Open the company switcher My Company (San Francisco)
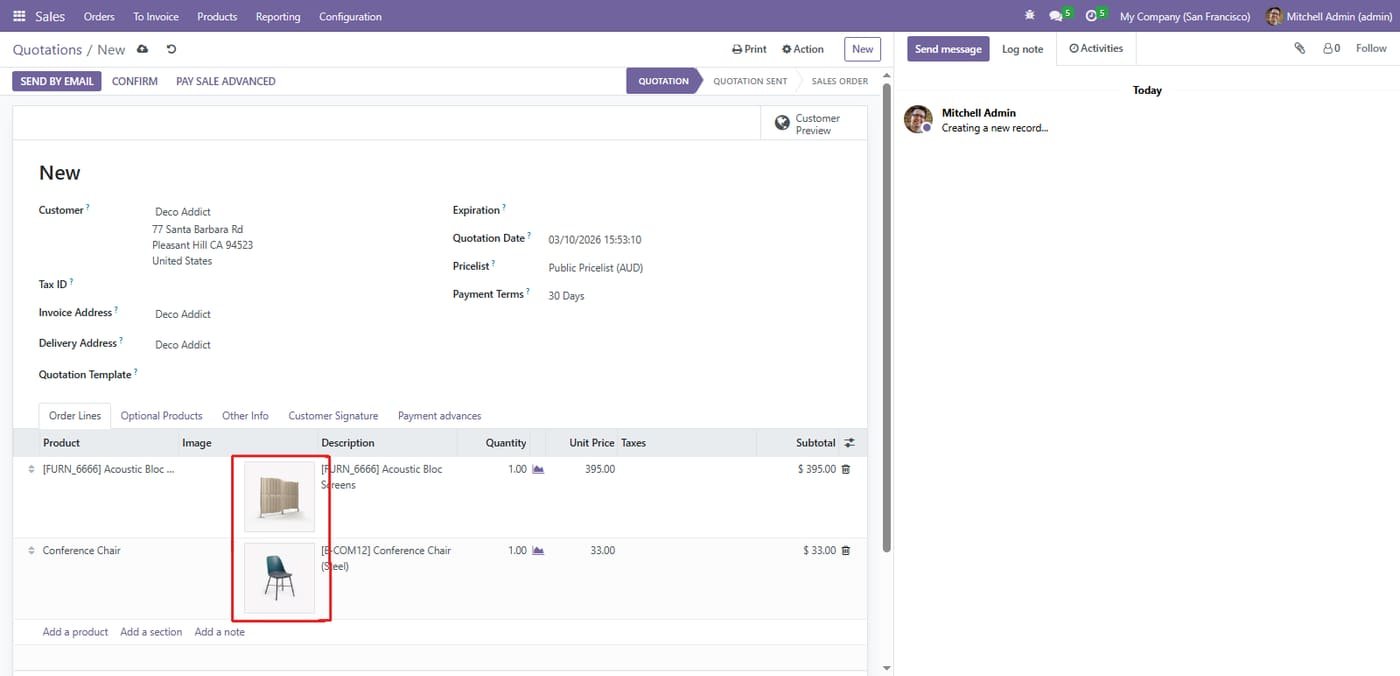The height and width of the screenshot is (676, 1400). coord(1185,16)
